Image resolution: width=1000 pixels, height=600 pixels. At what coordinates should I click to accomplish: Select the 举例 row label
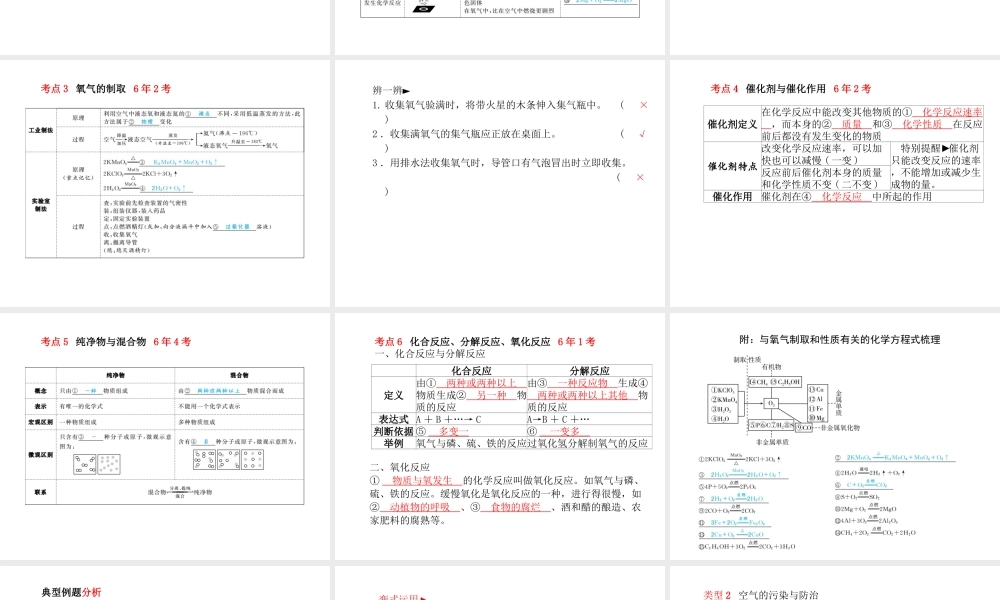pyautogui.click(x=393, y=443)
